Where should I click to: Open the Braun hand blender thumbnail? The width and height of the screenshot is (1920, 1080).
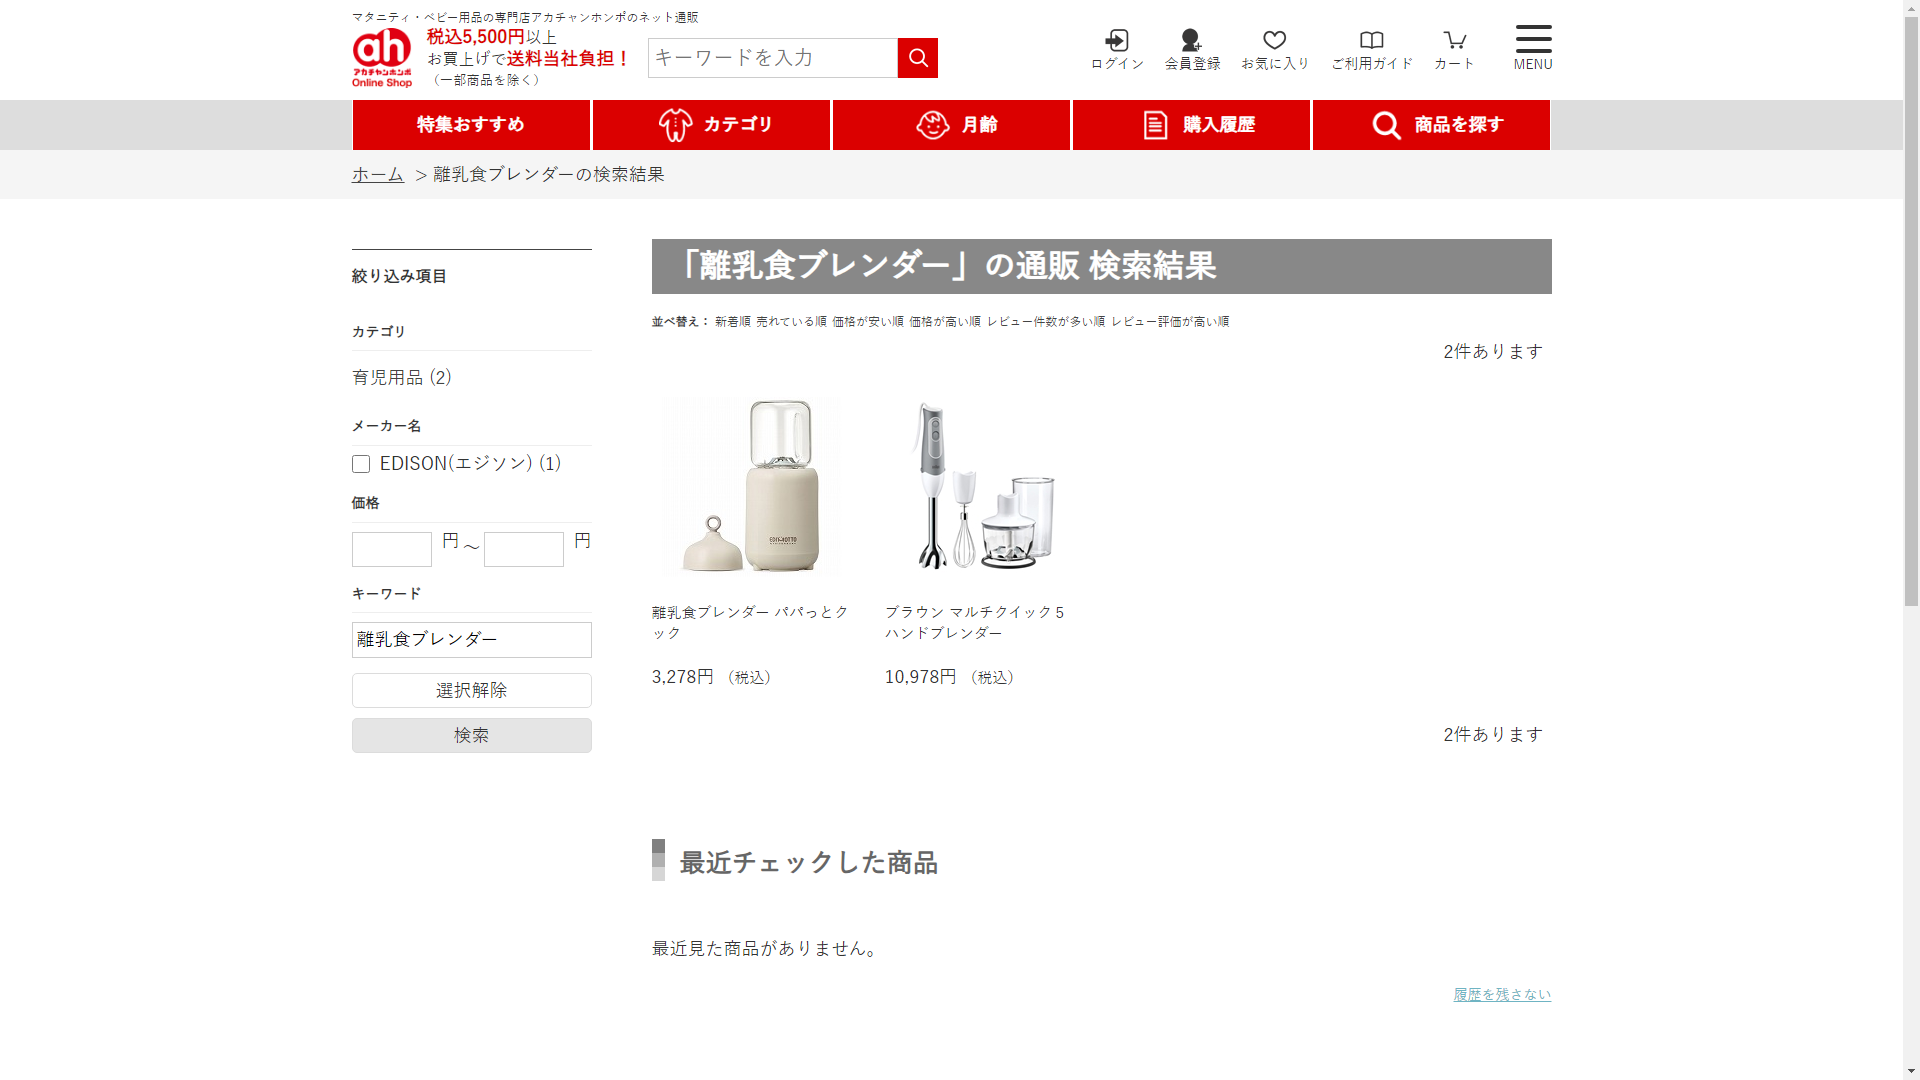click(x=983, y=486)
